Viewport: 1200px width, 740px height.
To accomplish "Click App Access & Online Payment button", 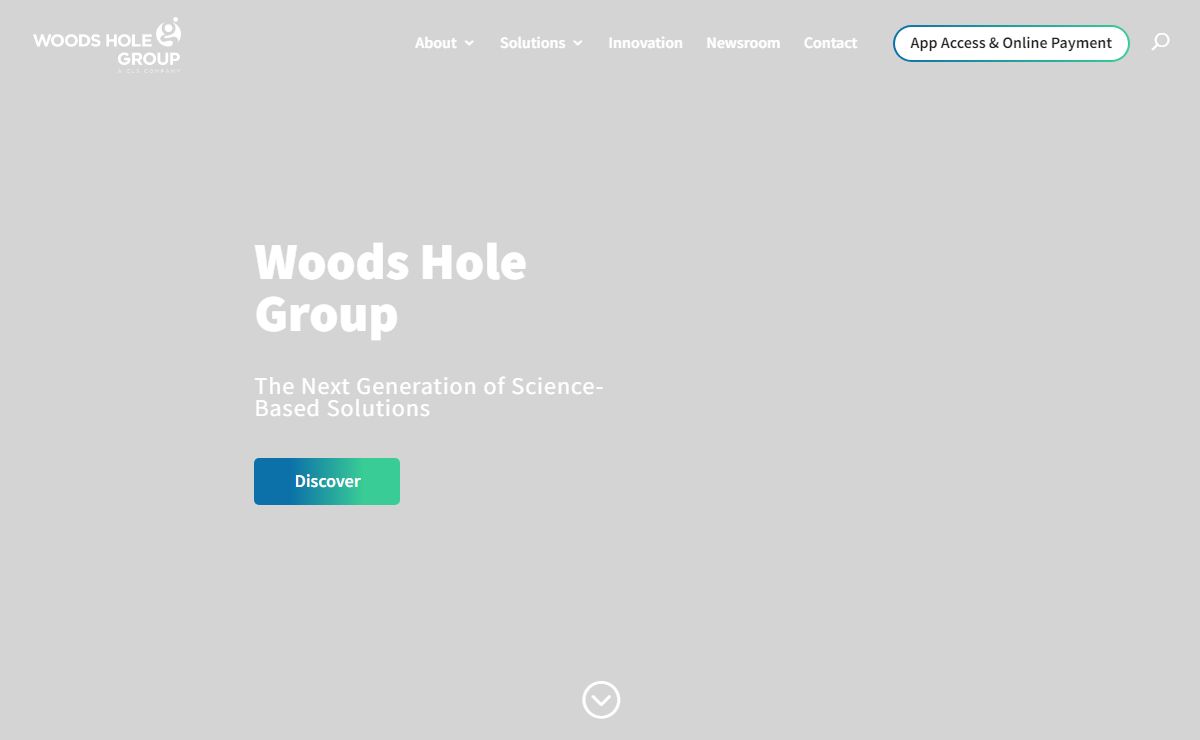I will 1011,43.
